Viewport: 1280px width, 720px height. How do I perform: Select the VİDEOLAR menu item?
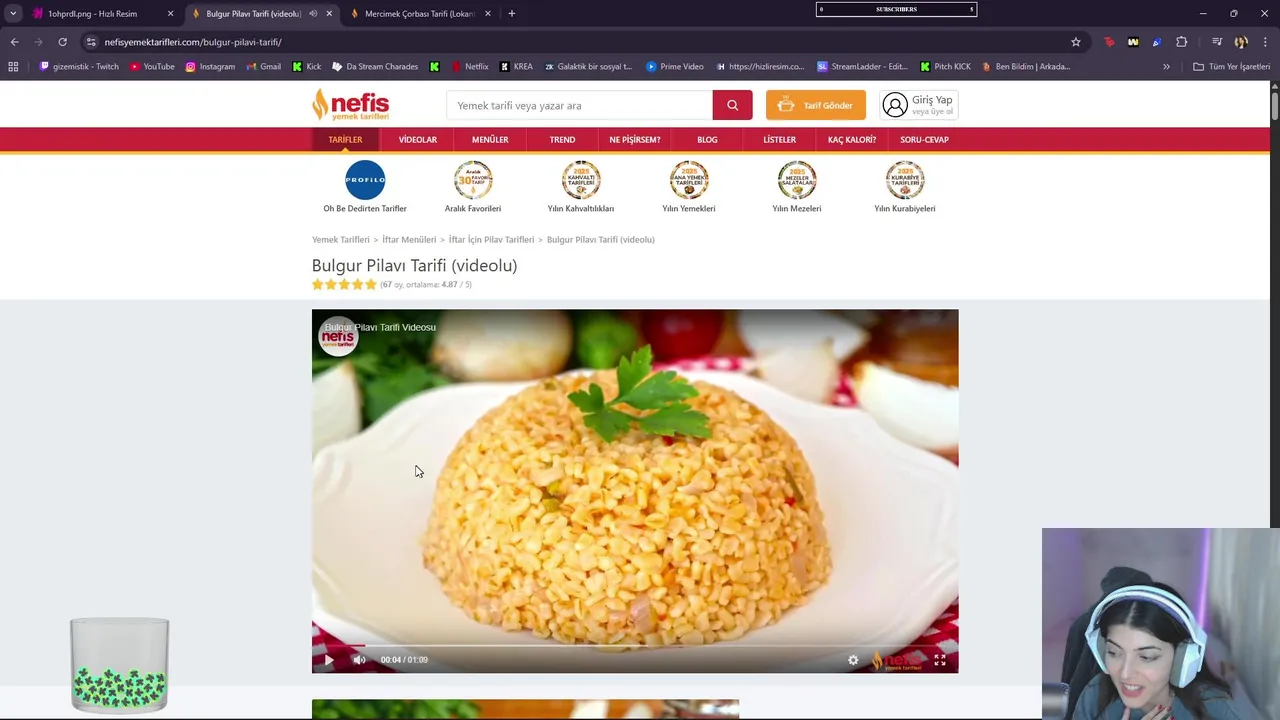click(x=418, y=140)
